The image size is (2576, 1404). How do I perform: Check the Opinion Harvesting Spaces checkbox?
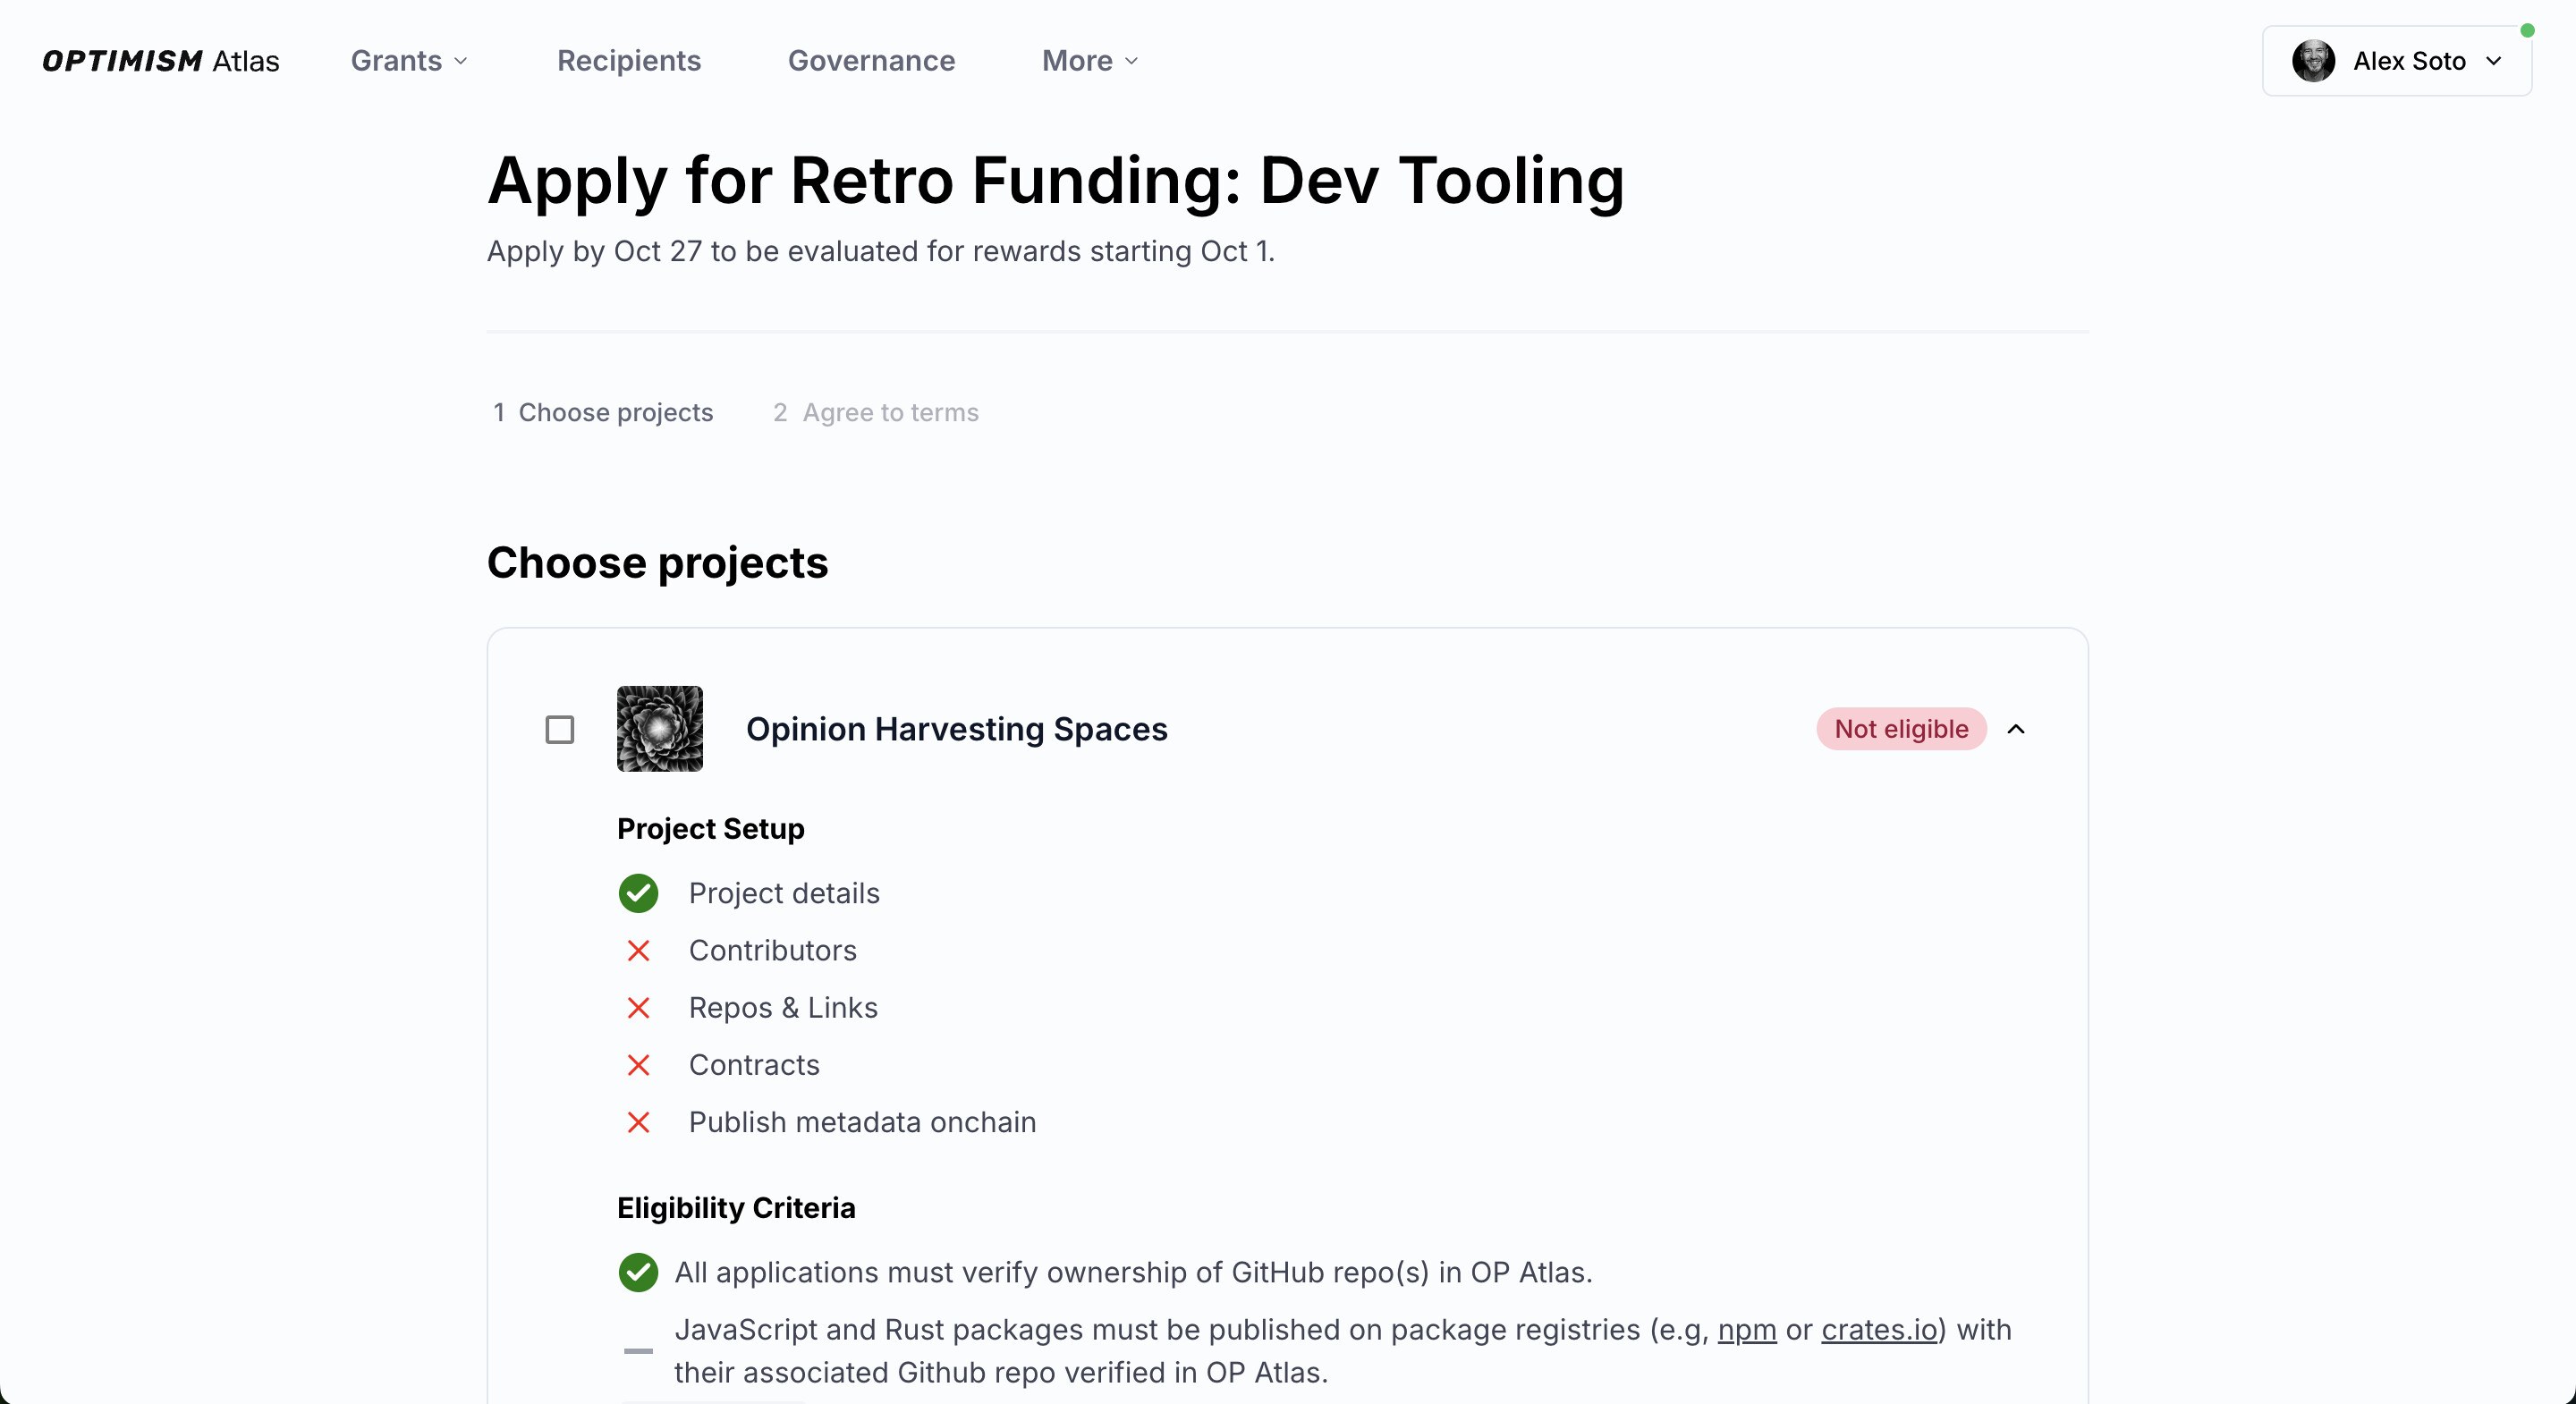560,729
